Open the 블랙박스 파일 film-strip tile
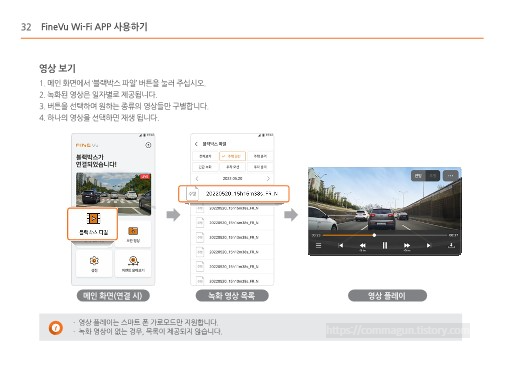 click(x=93, y=224)
